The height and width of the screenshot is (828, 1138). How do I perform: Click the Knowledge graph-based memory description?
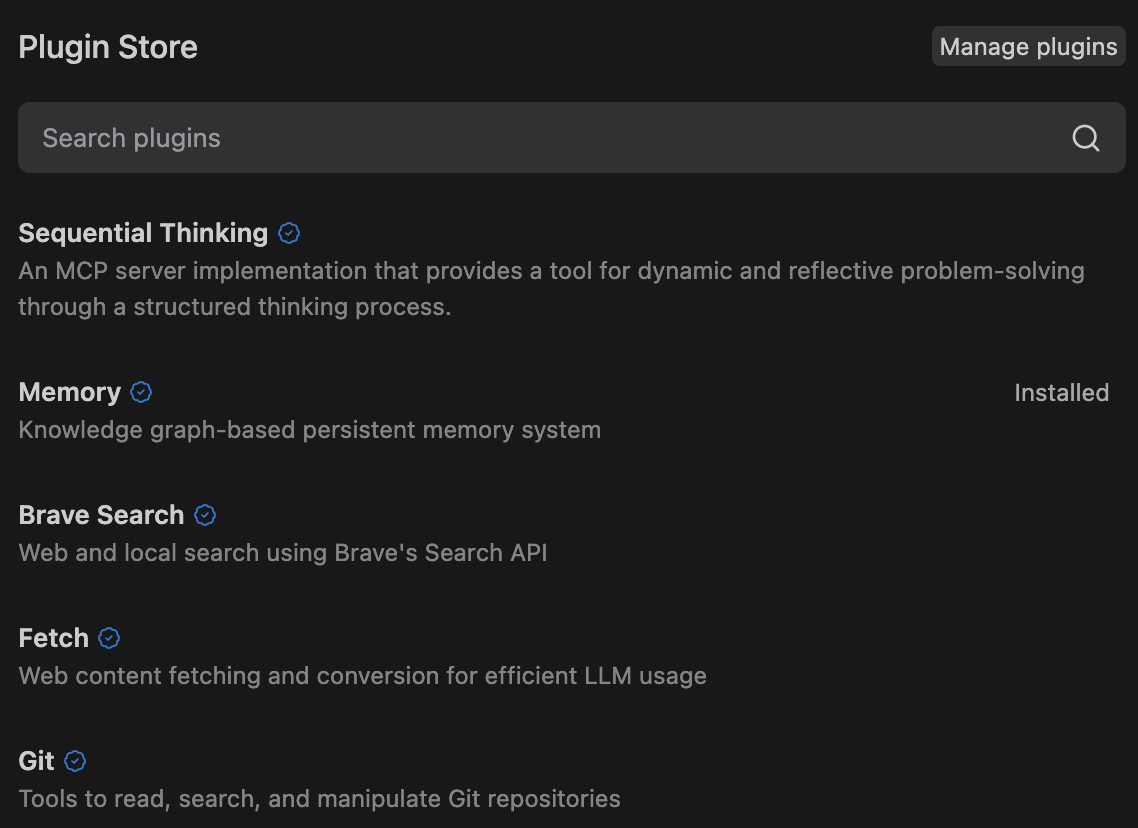coord(310,431)
